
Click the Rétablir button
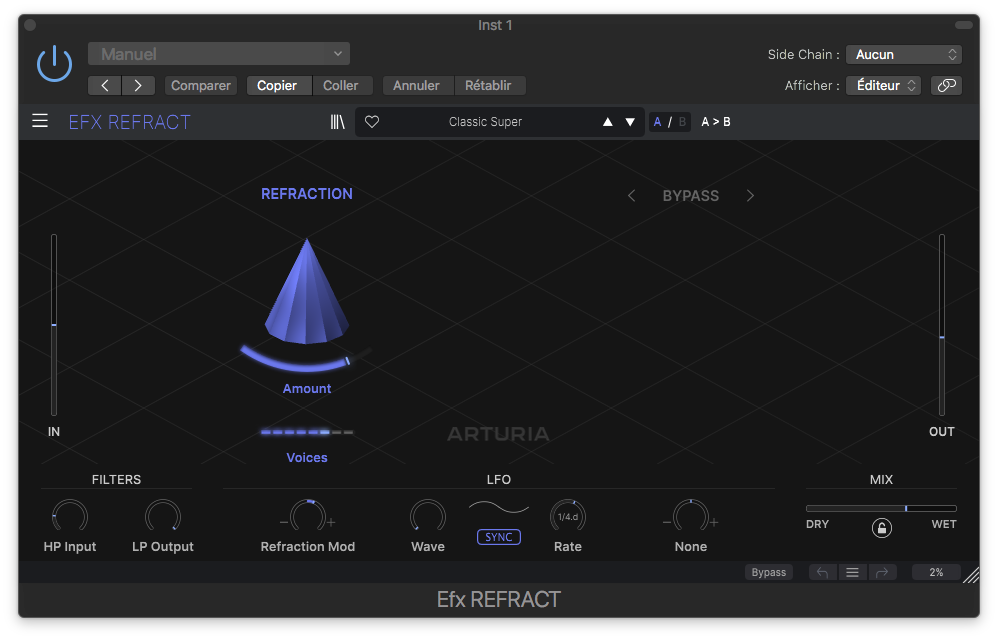(x=488, y=85)
